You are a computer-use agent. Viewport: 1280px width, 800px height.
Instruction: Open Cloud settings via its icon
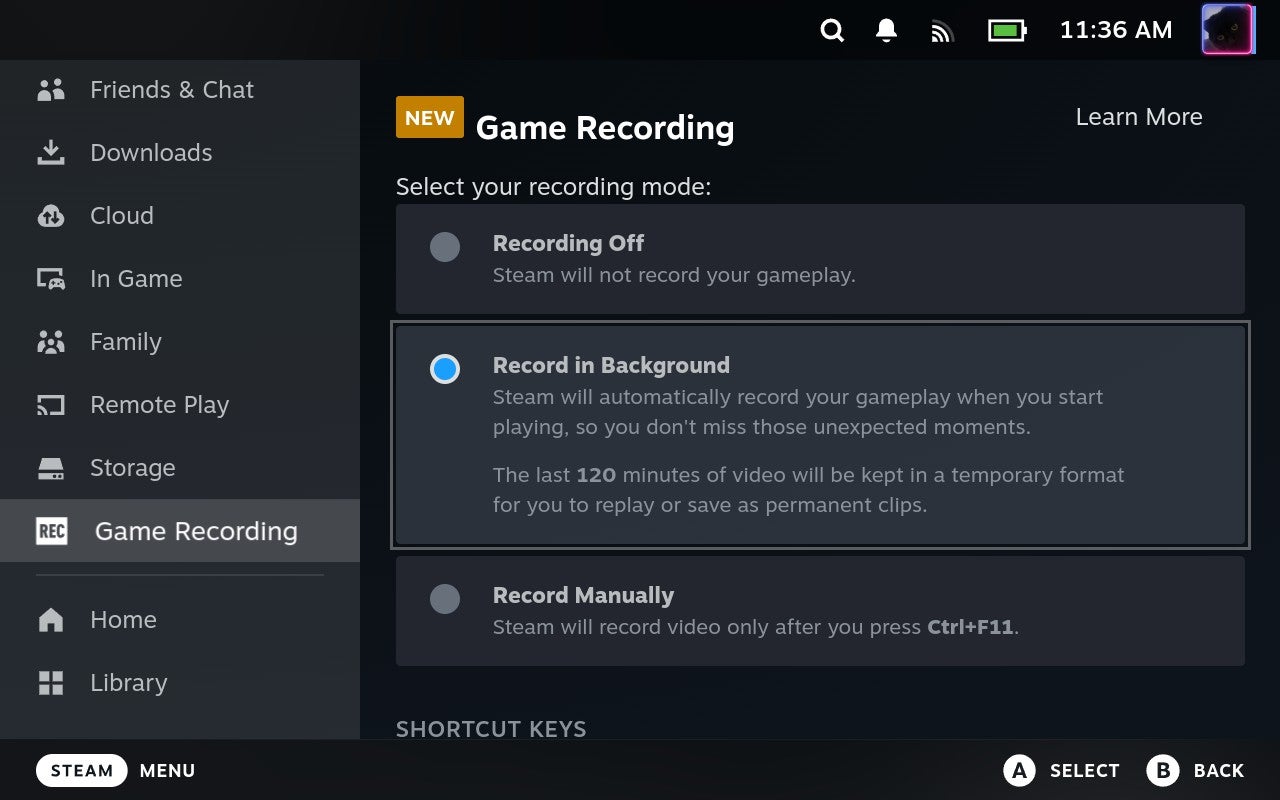click(x=50, y=215)
